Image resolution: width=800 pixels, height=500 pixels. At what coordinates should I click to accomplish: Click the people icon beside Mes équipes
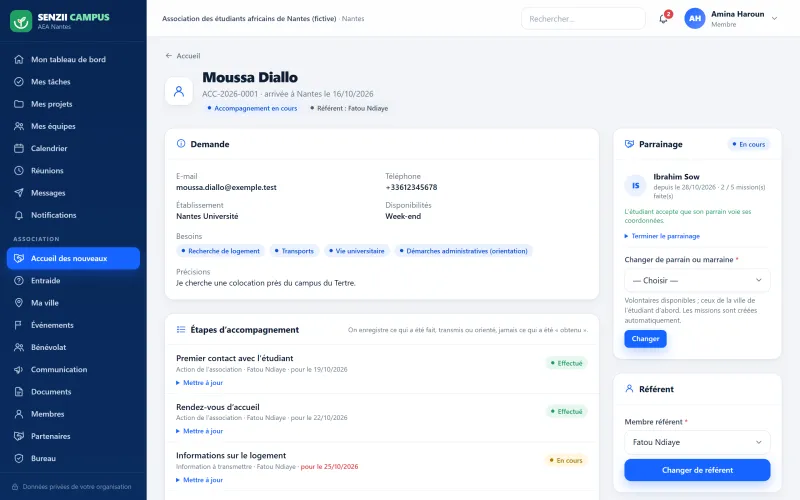pyautogui.click(x=19, y=126)
